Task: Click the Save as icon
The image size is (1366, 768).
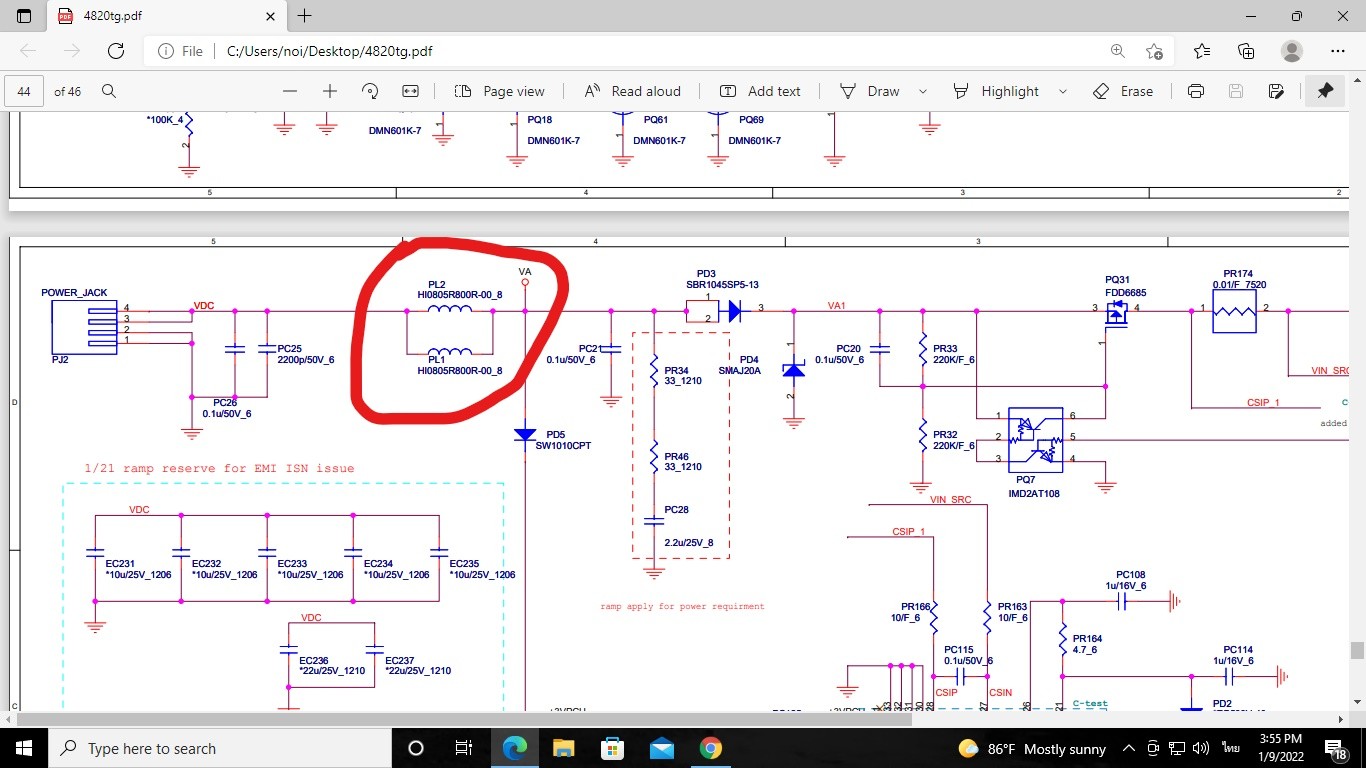Action: click(1276, 91)
